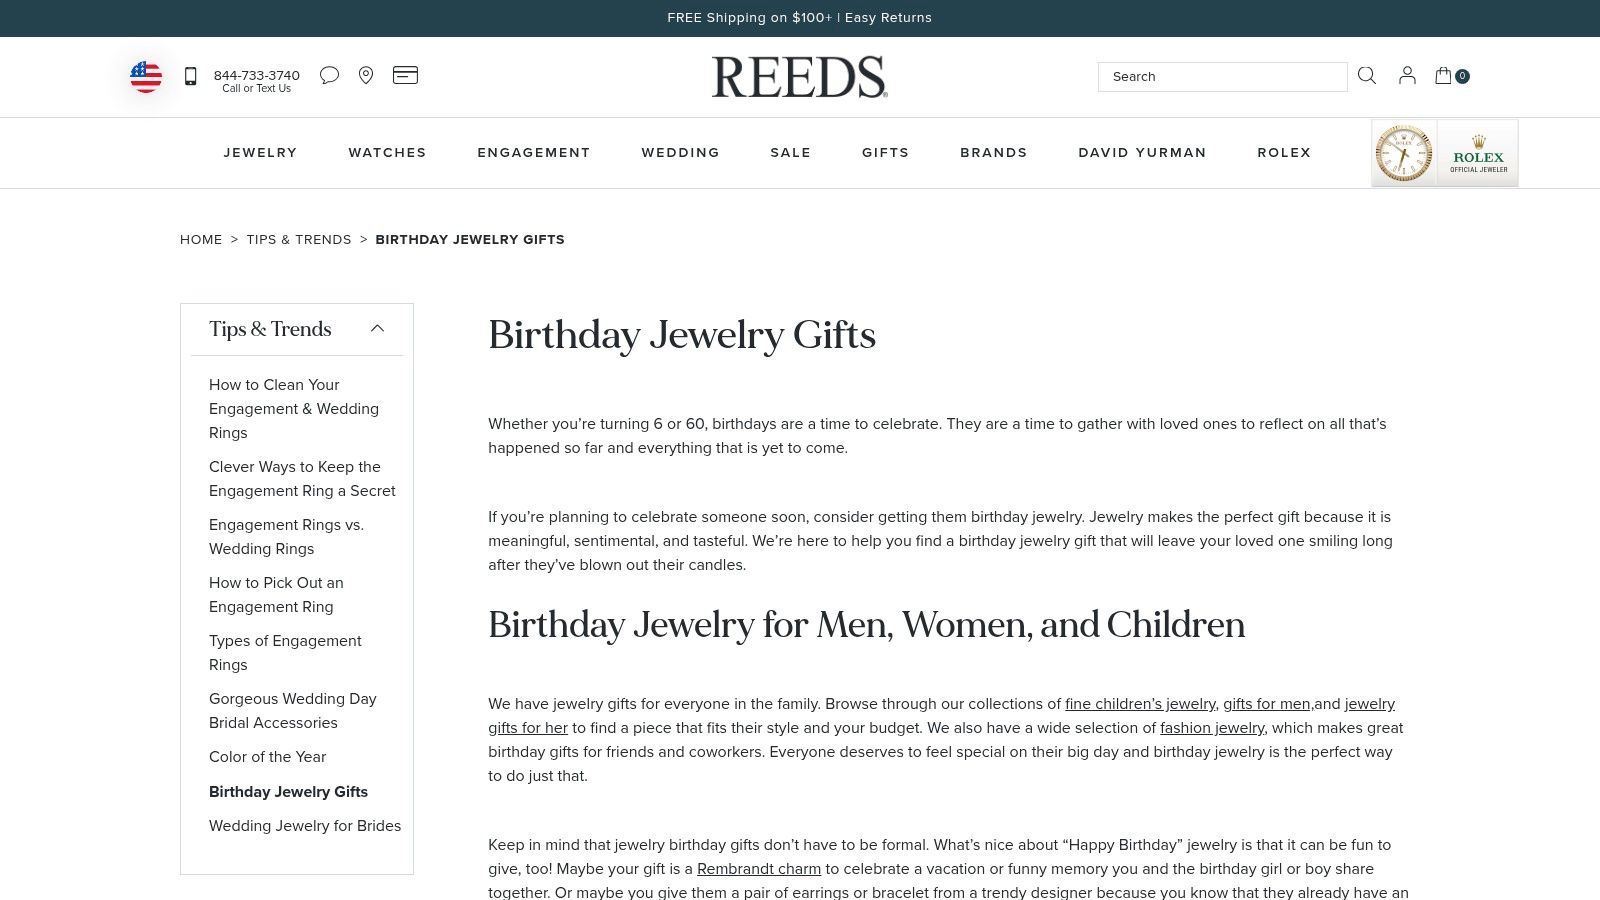The height and width of the screenshot is (900, 1600).
Task: Click the US flag country selector icon
Action: (146, 77)
